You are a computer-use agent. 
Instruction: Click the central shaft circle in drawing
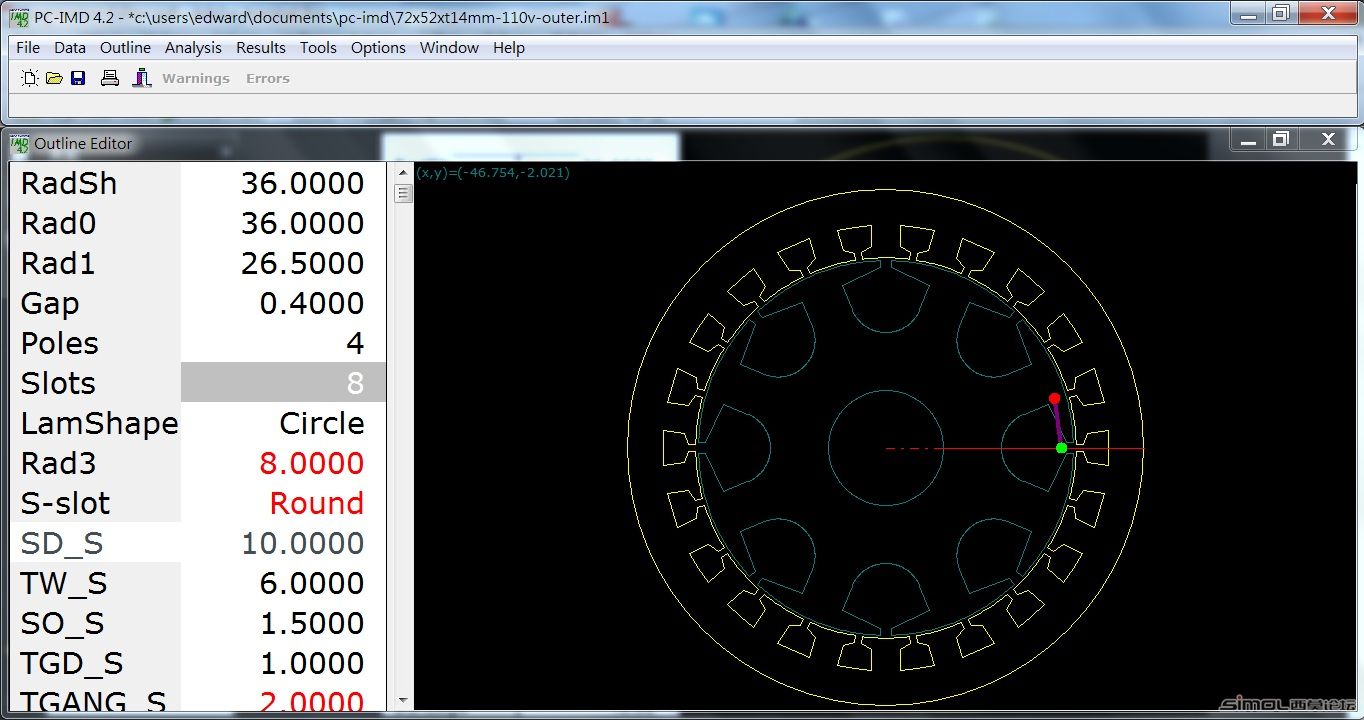pos(886,448)
